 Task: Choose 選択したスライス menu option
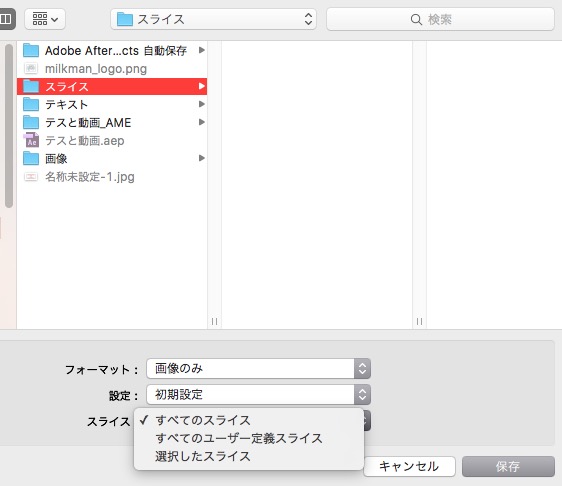[249, 456]
